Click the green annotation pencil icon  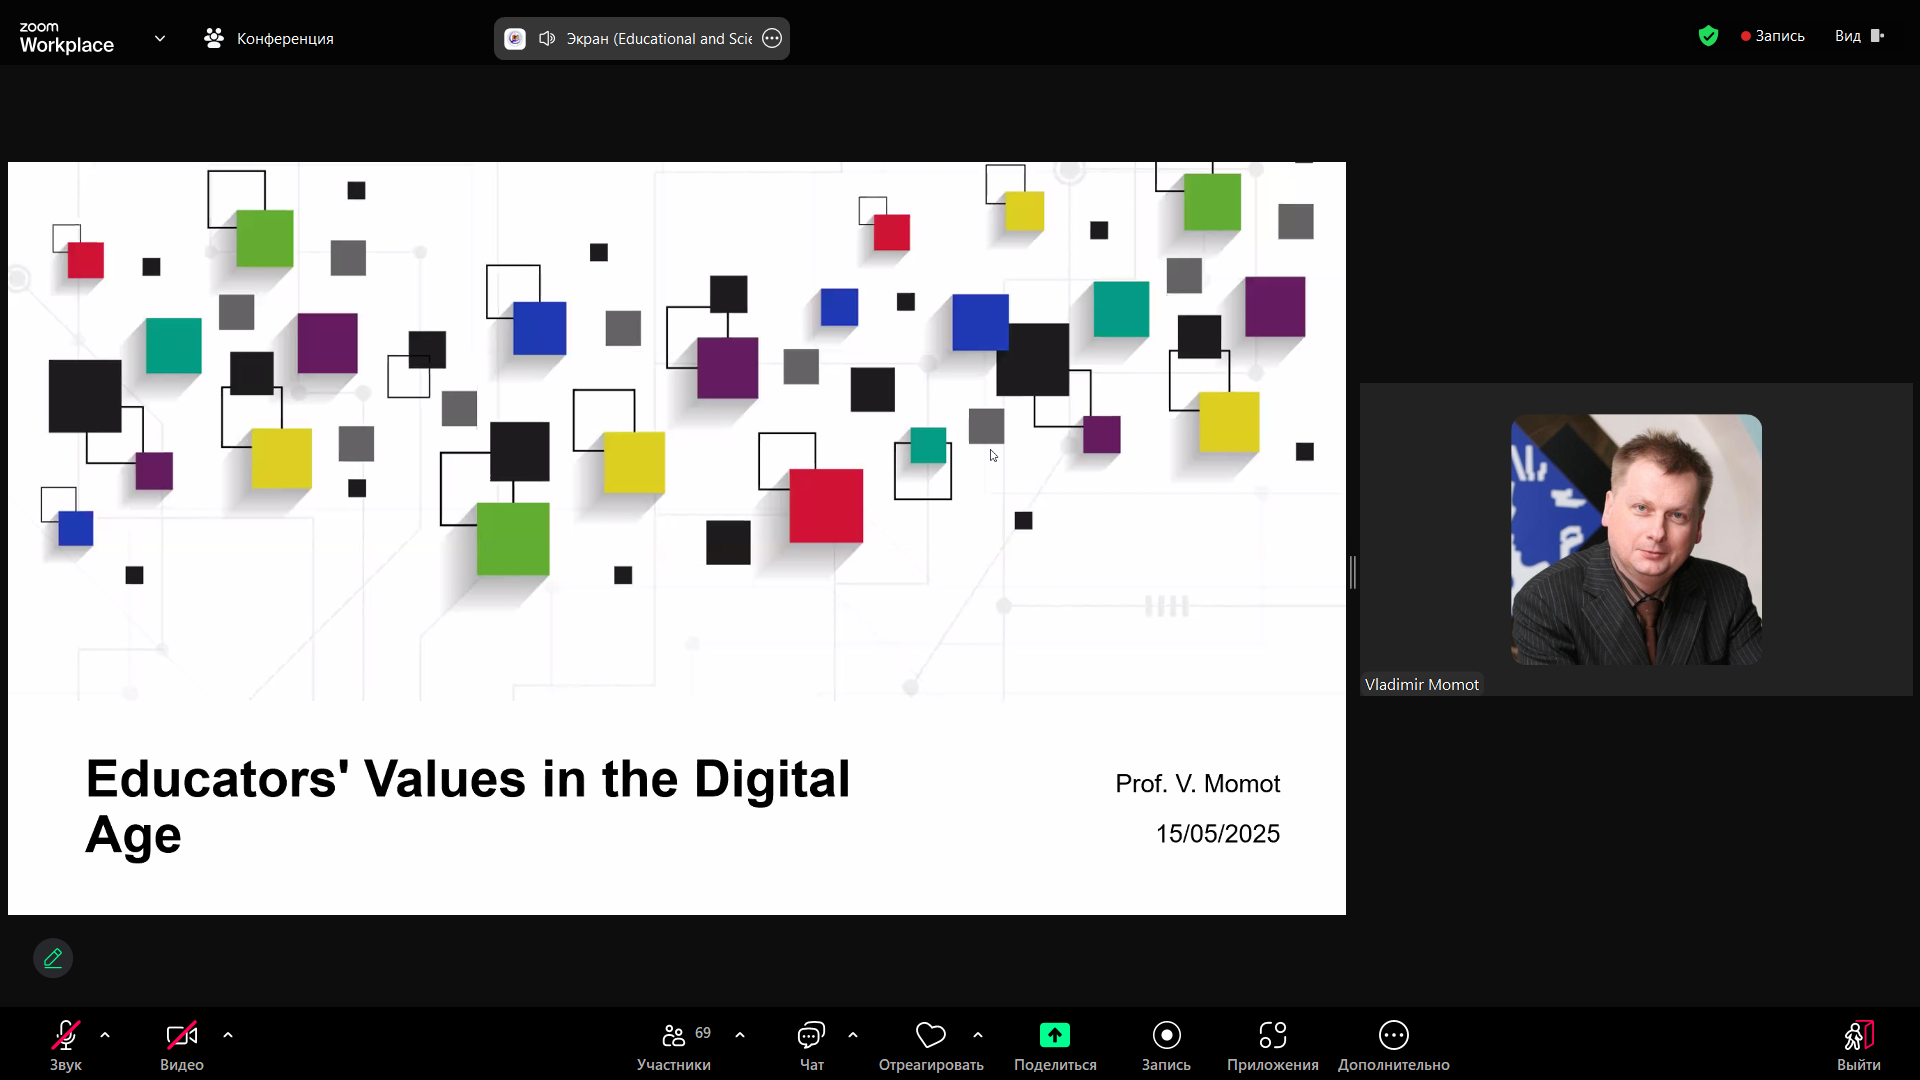pos(53,958)
